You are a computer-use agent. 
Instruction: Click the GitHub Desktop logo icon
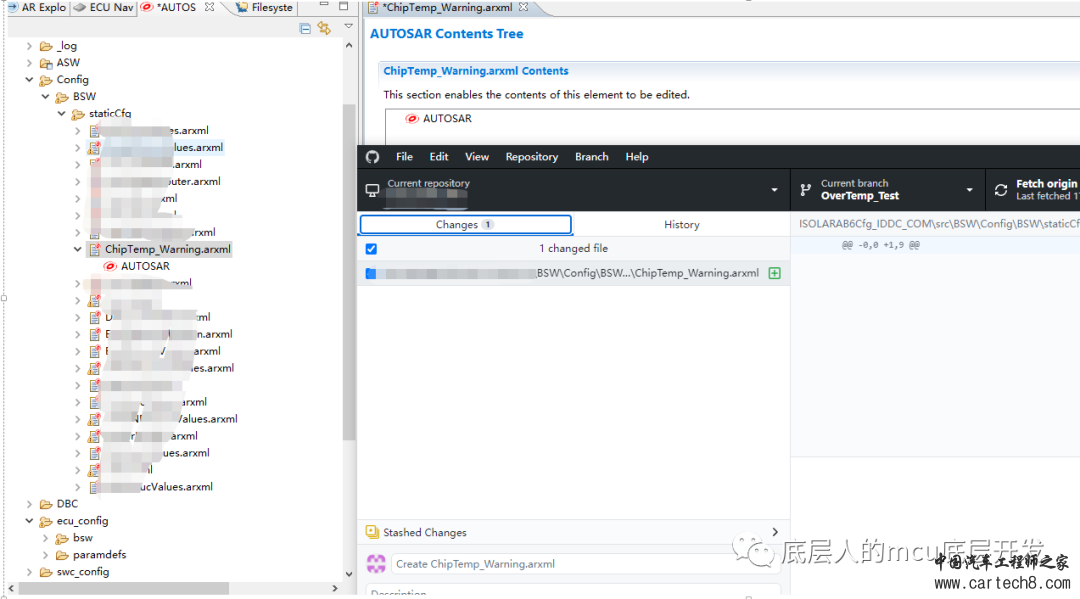point(373,157)
